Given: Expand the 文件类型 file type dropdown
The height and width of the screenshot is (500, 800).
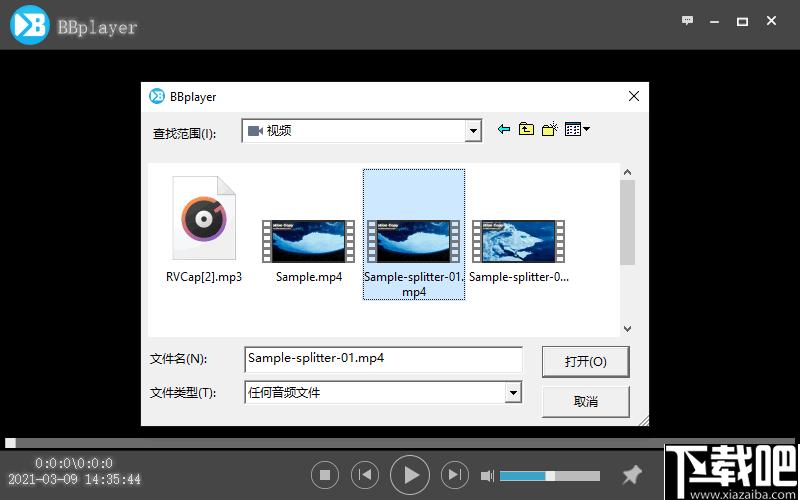Looking at the screenshot, I should 513,393.
